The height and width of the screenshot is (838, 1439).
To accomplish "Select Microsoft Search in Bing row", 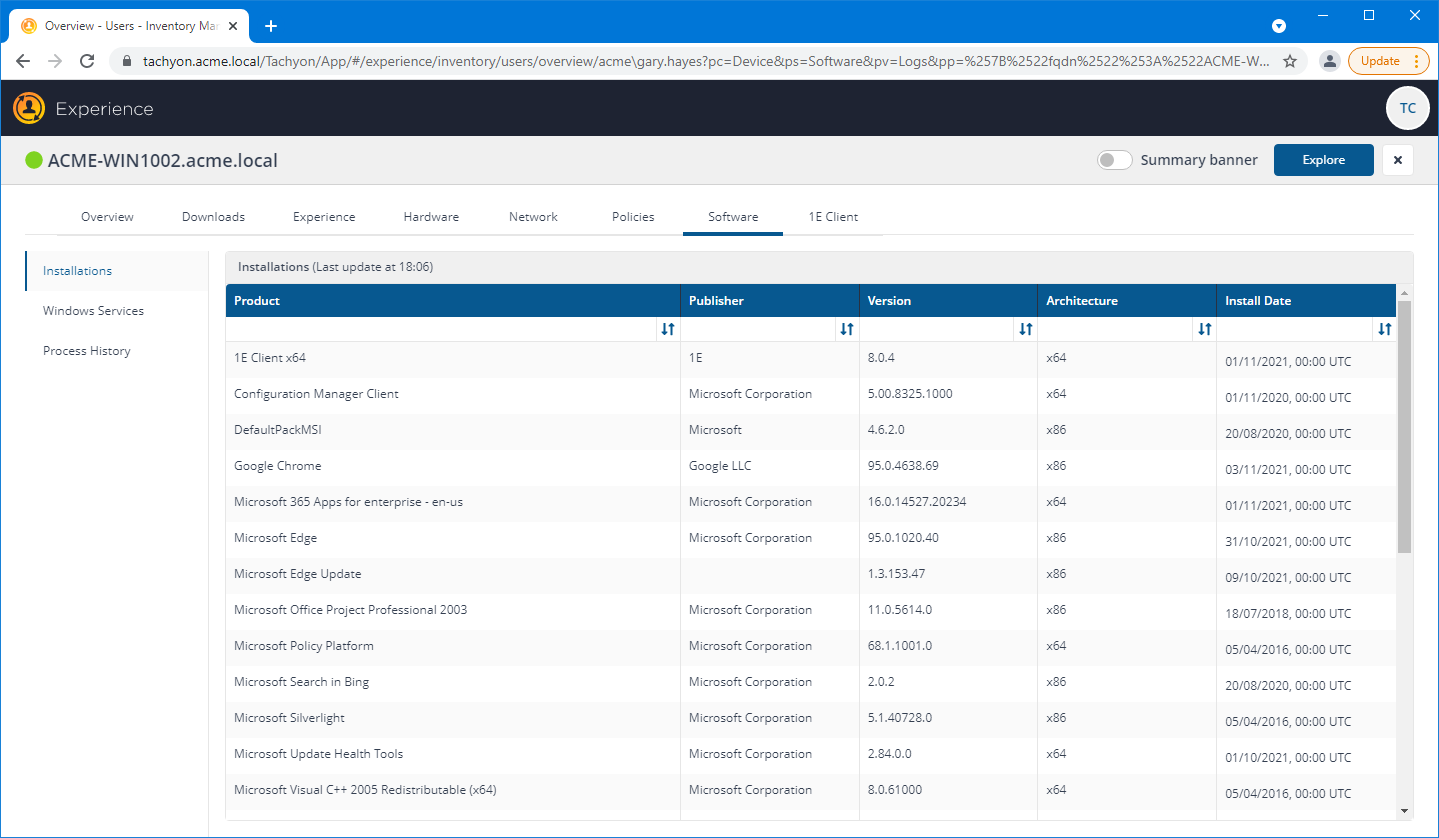I will pyautogui.click(x=811, y=683).
